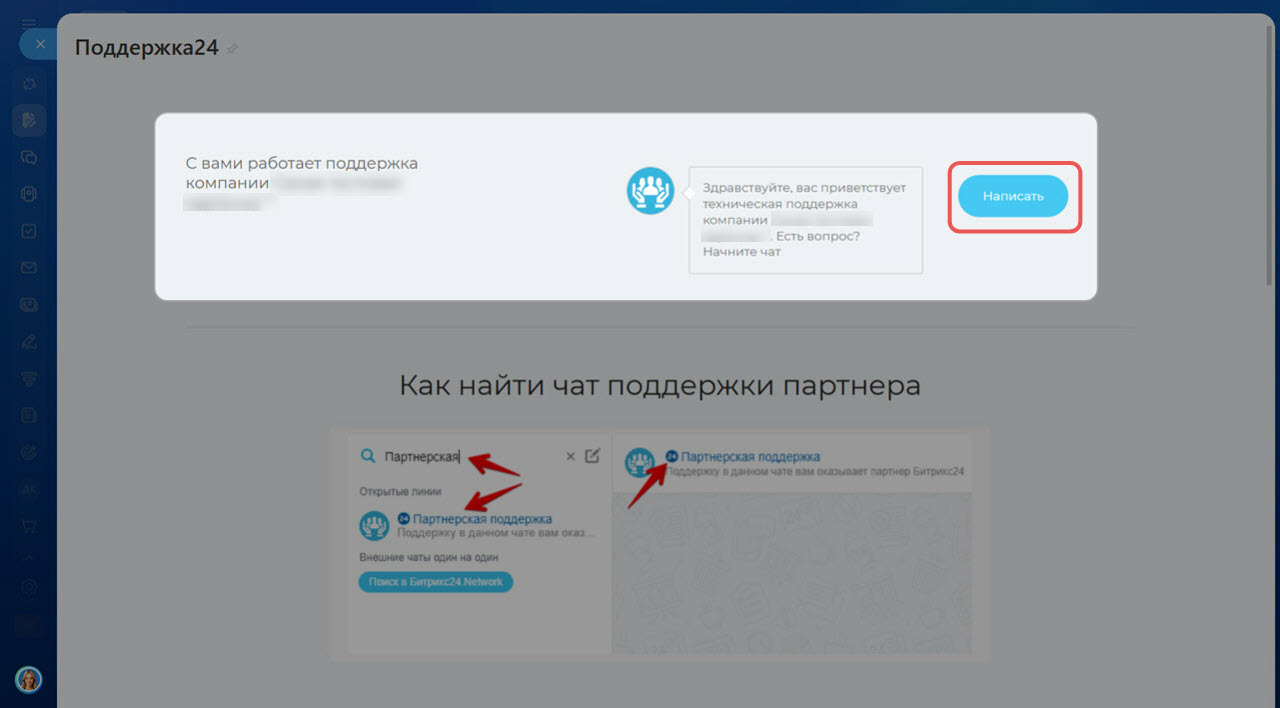Click the support avatar icon beside greeting
This screenshot has height=708, width=1280.
[x=651, y=190]
